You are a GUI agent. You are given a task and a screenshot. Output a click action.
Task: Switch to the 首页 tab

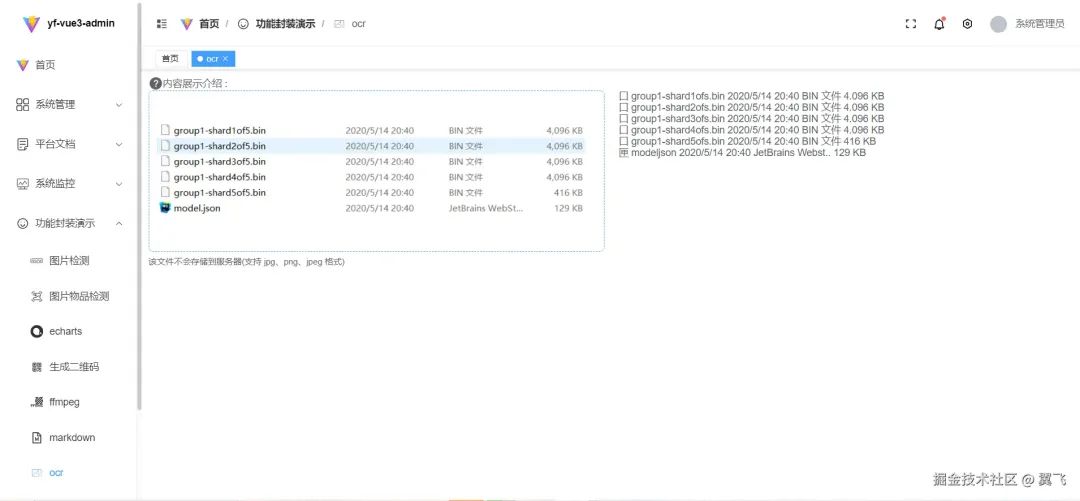coord(170,59)
